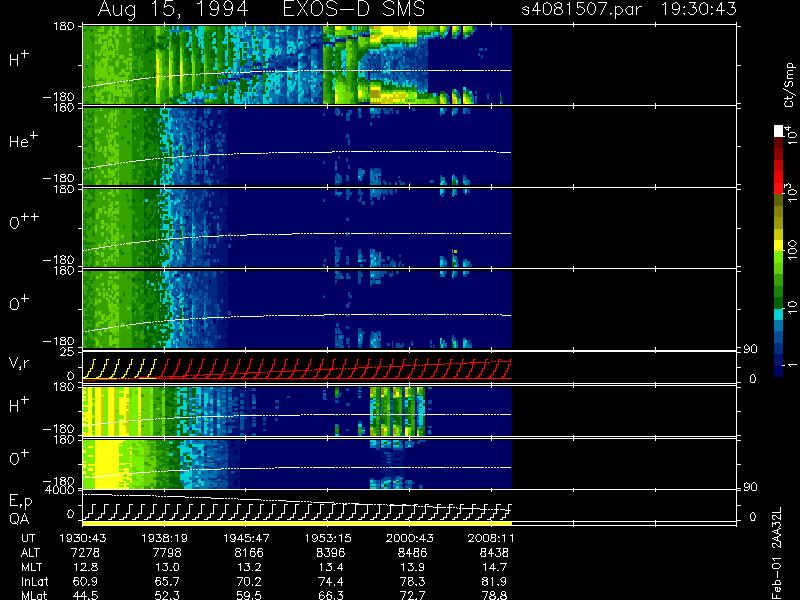Click MLT value '13.2'
The image size is (800, 600).
pyautogui.click(x=249, y=567)
